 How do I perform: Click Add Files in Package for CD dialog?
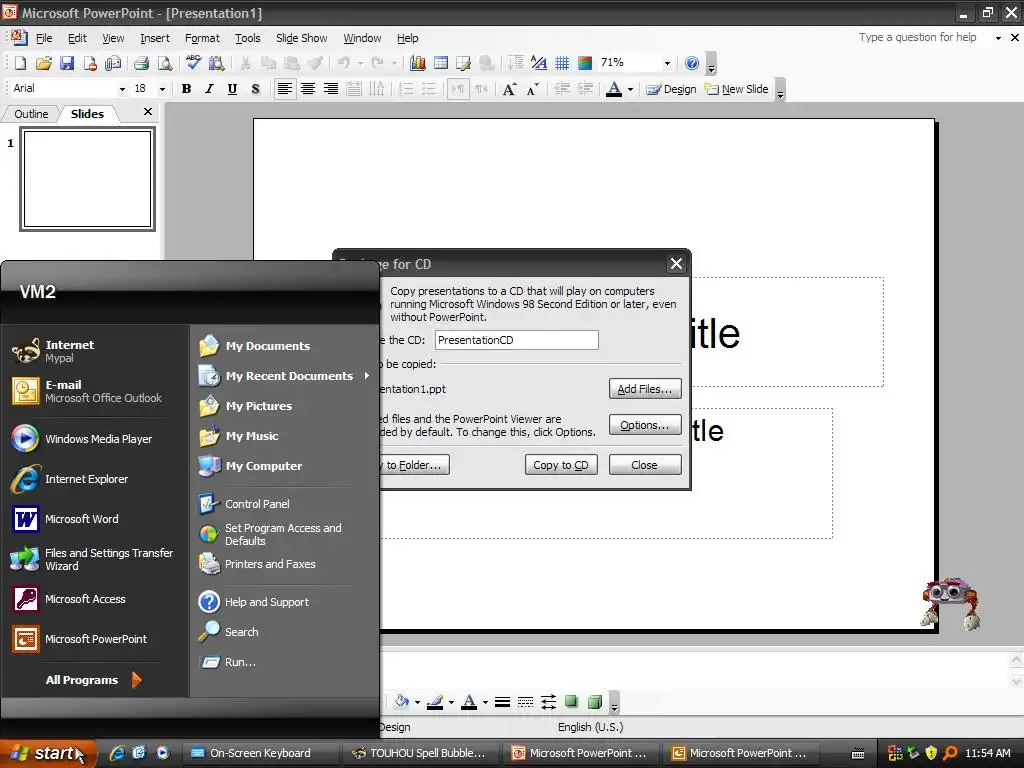click(x=645, y=389)
